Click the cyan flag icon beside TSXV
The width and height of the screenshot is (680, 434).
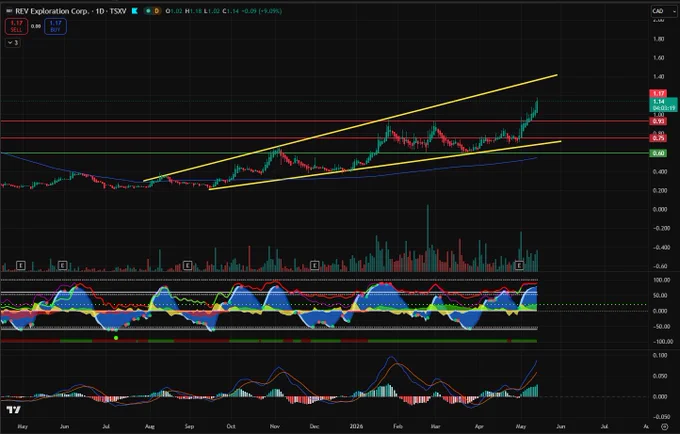[x=134, y=11]
